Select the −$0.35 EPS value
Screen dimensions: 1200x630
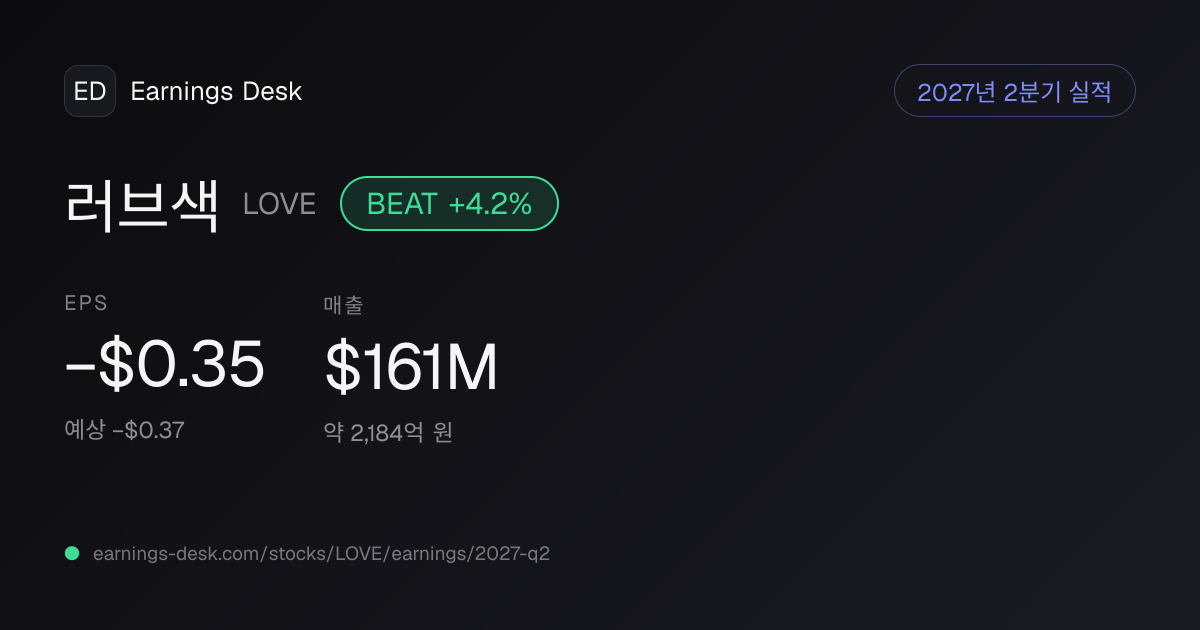165,366
